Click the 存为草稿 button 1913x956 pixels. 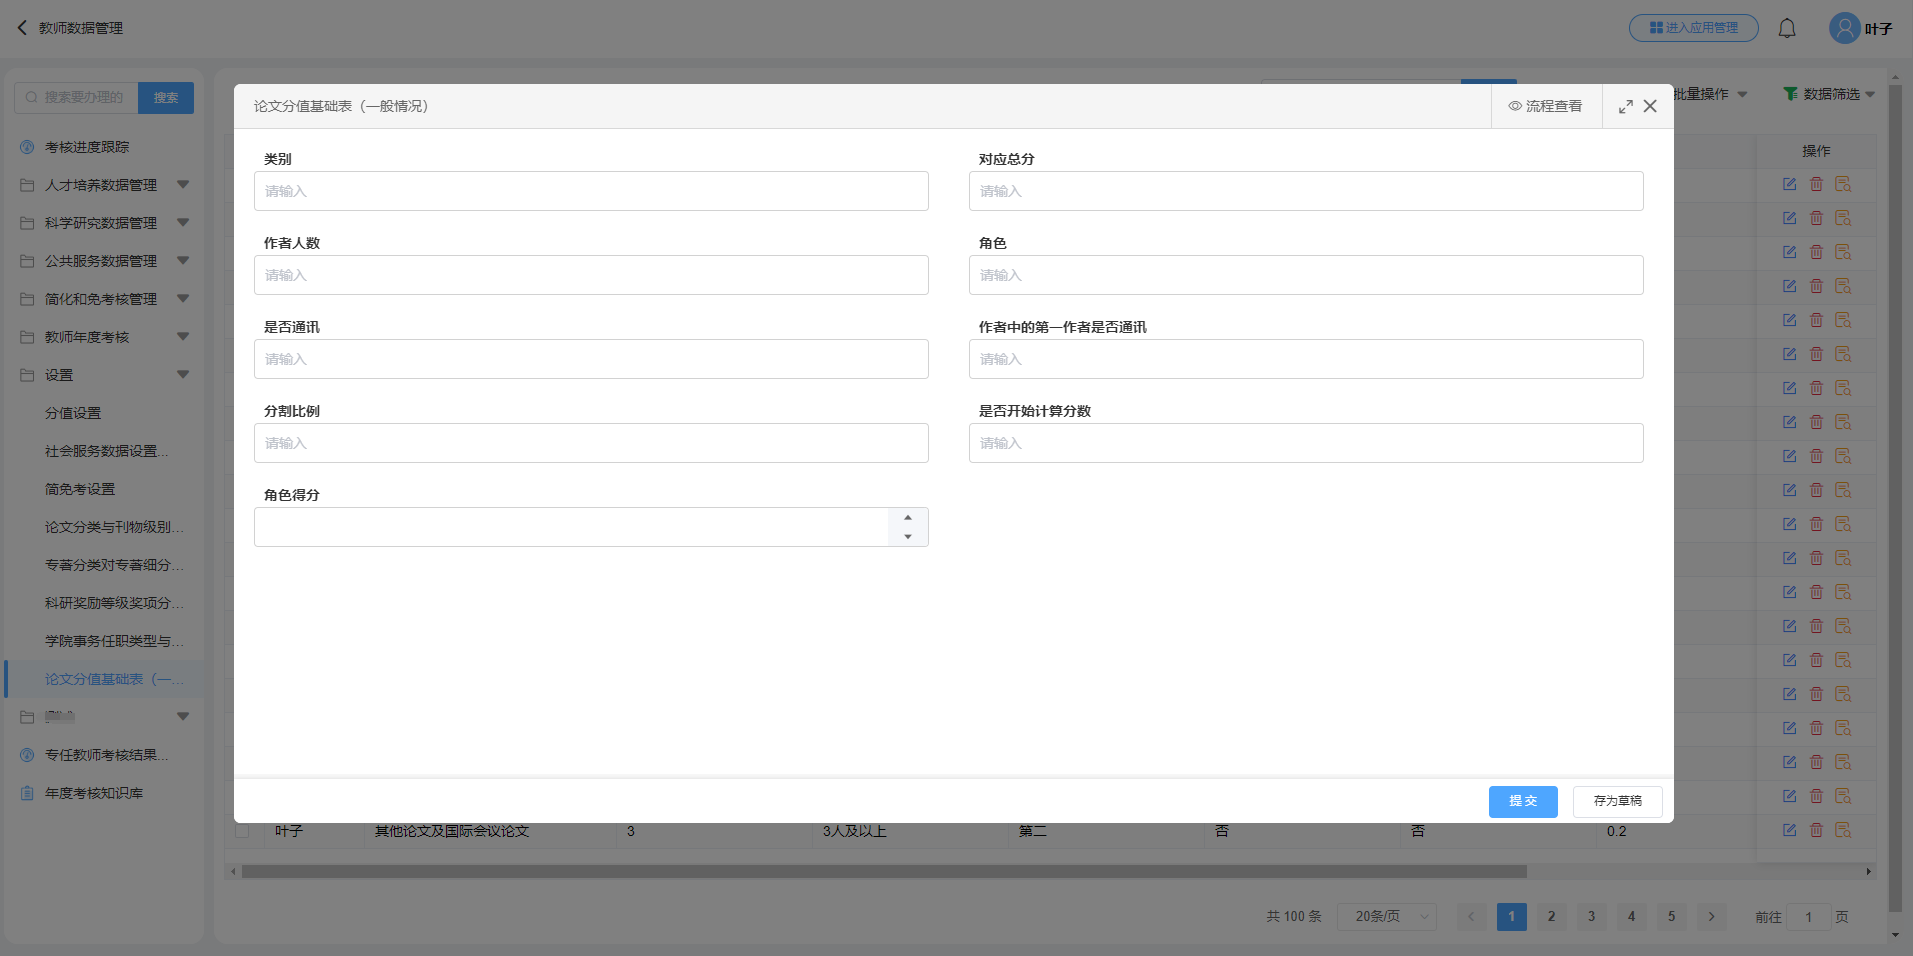coord(1617,801)
